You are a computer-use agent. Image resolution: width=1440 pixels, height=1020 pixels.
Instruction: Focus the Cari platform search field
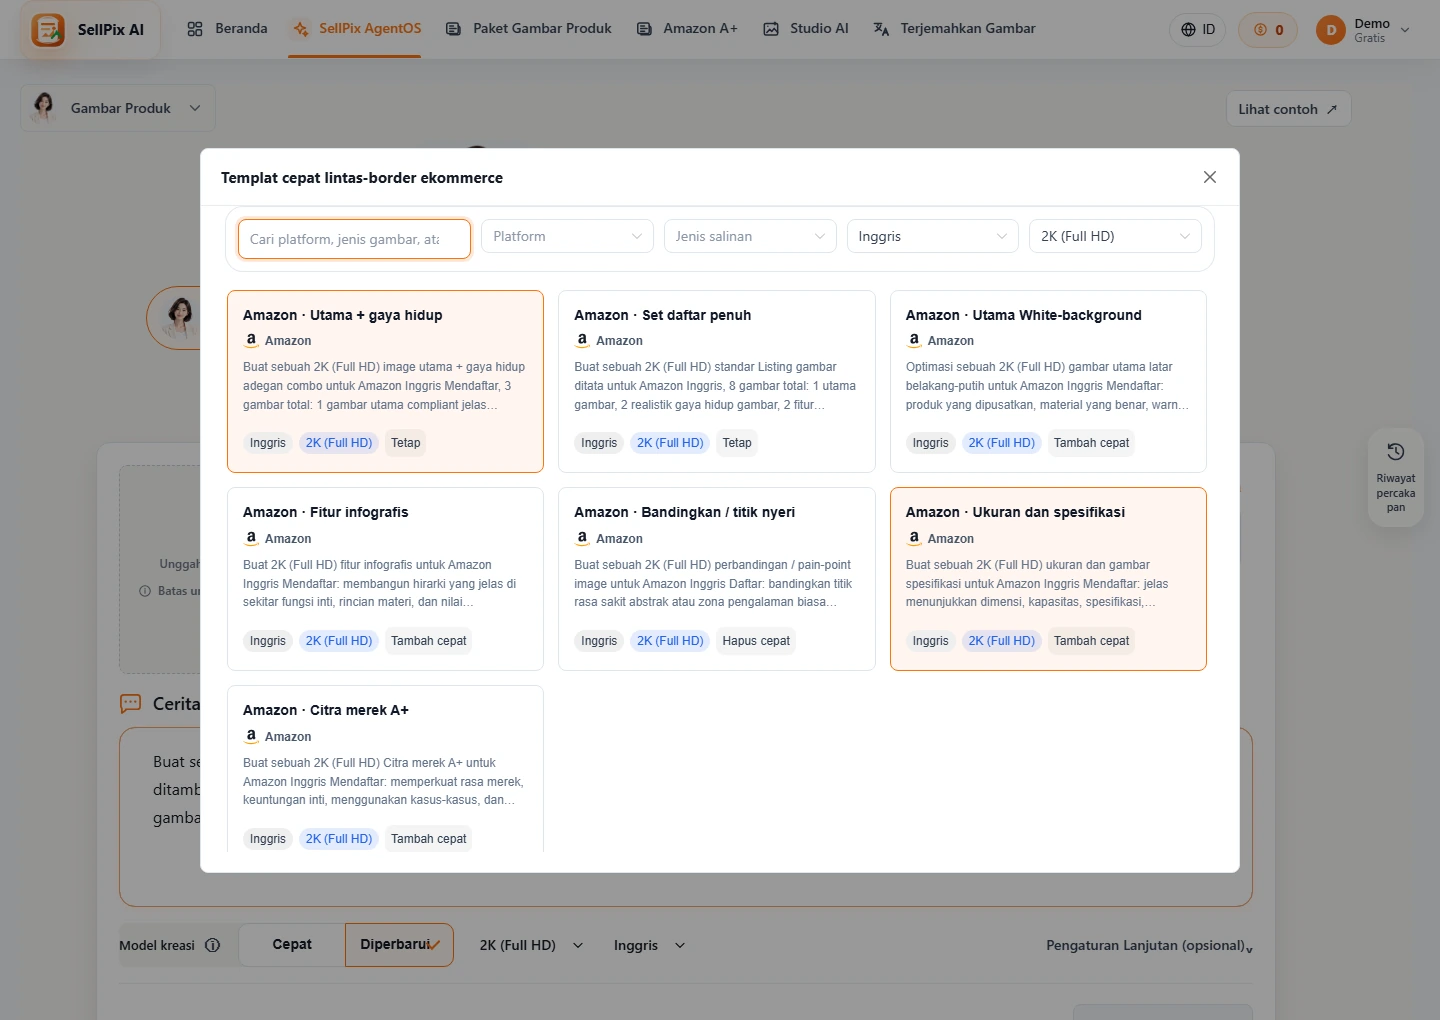(354, 239)
